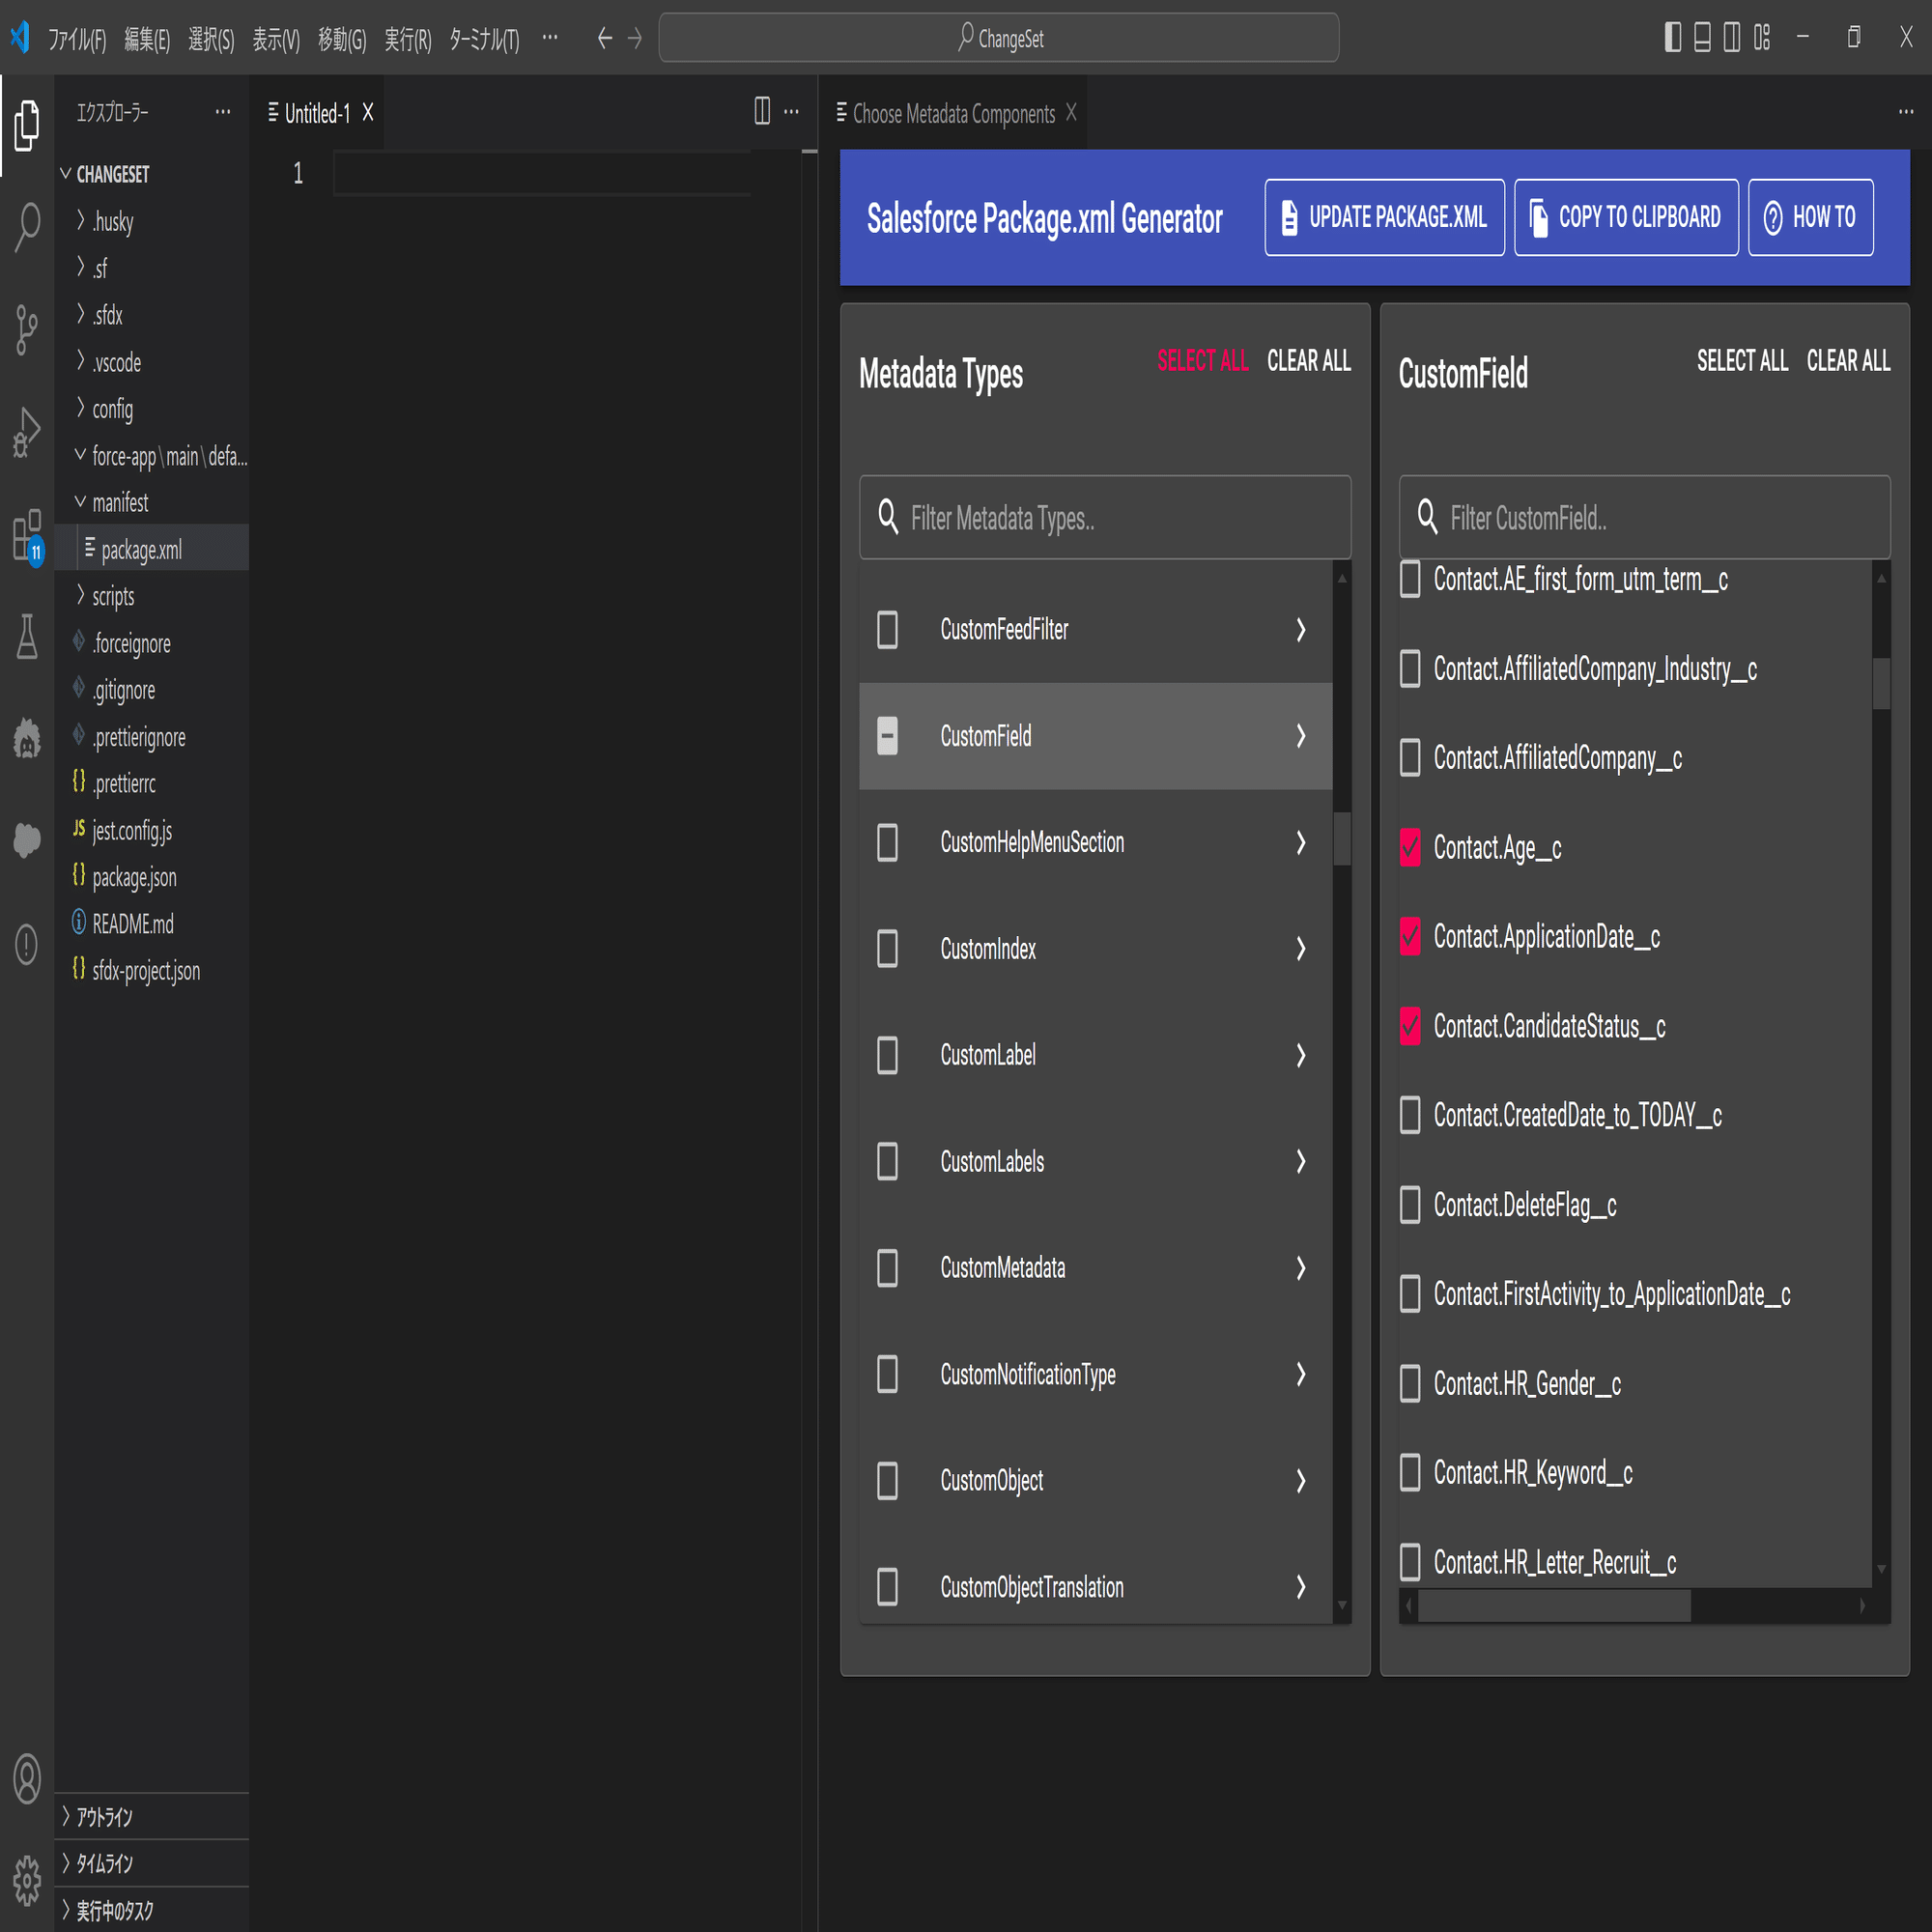
Task: Click the split editor icon beside Untitled-1
Action: (762, 111)
